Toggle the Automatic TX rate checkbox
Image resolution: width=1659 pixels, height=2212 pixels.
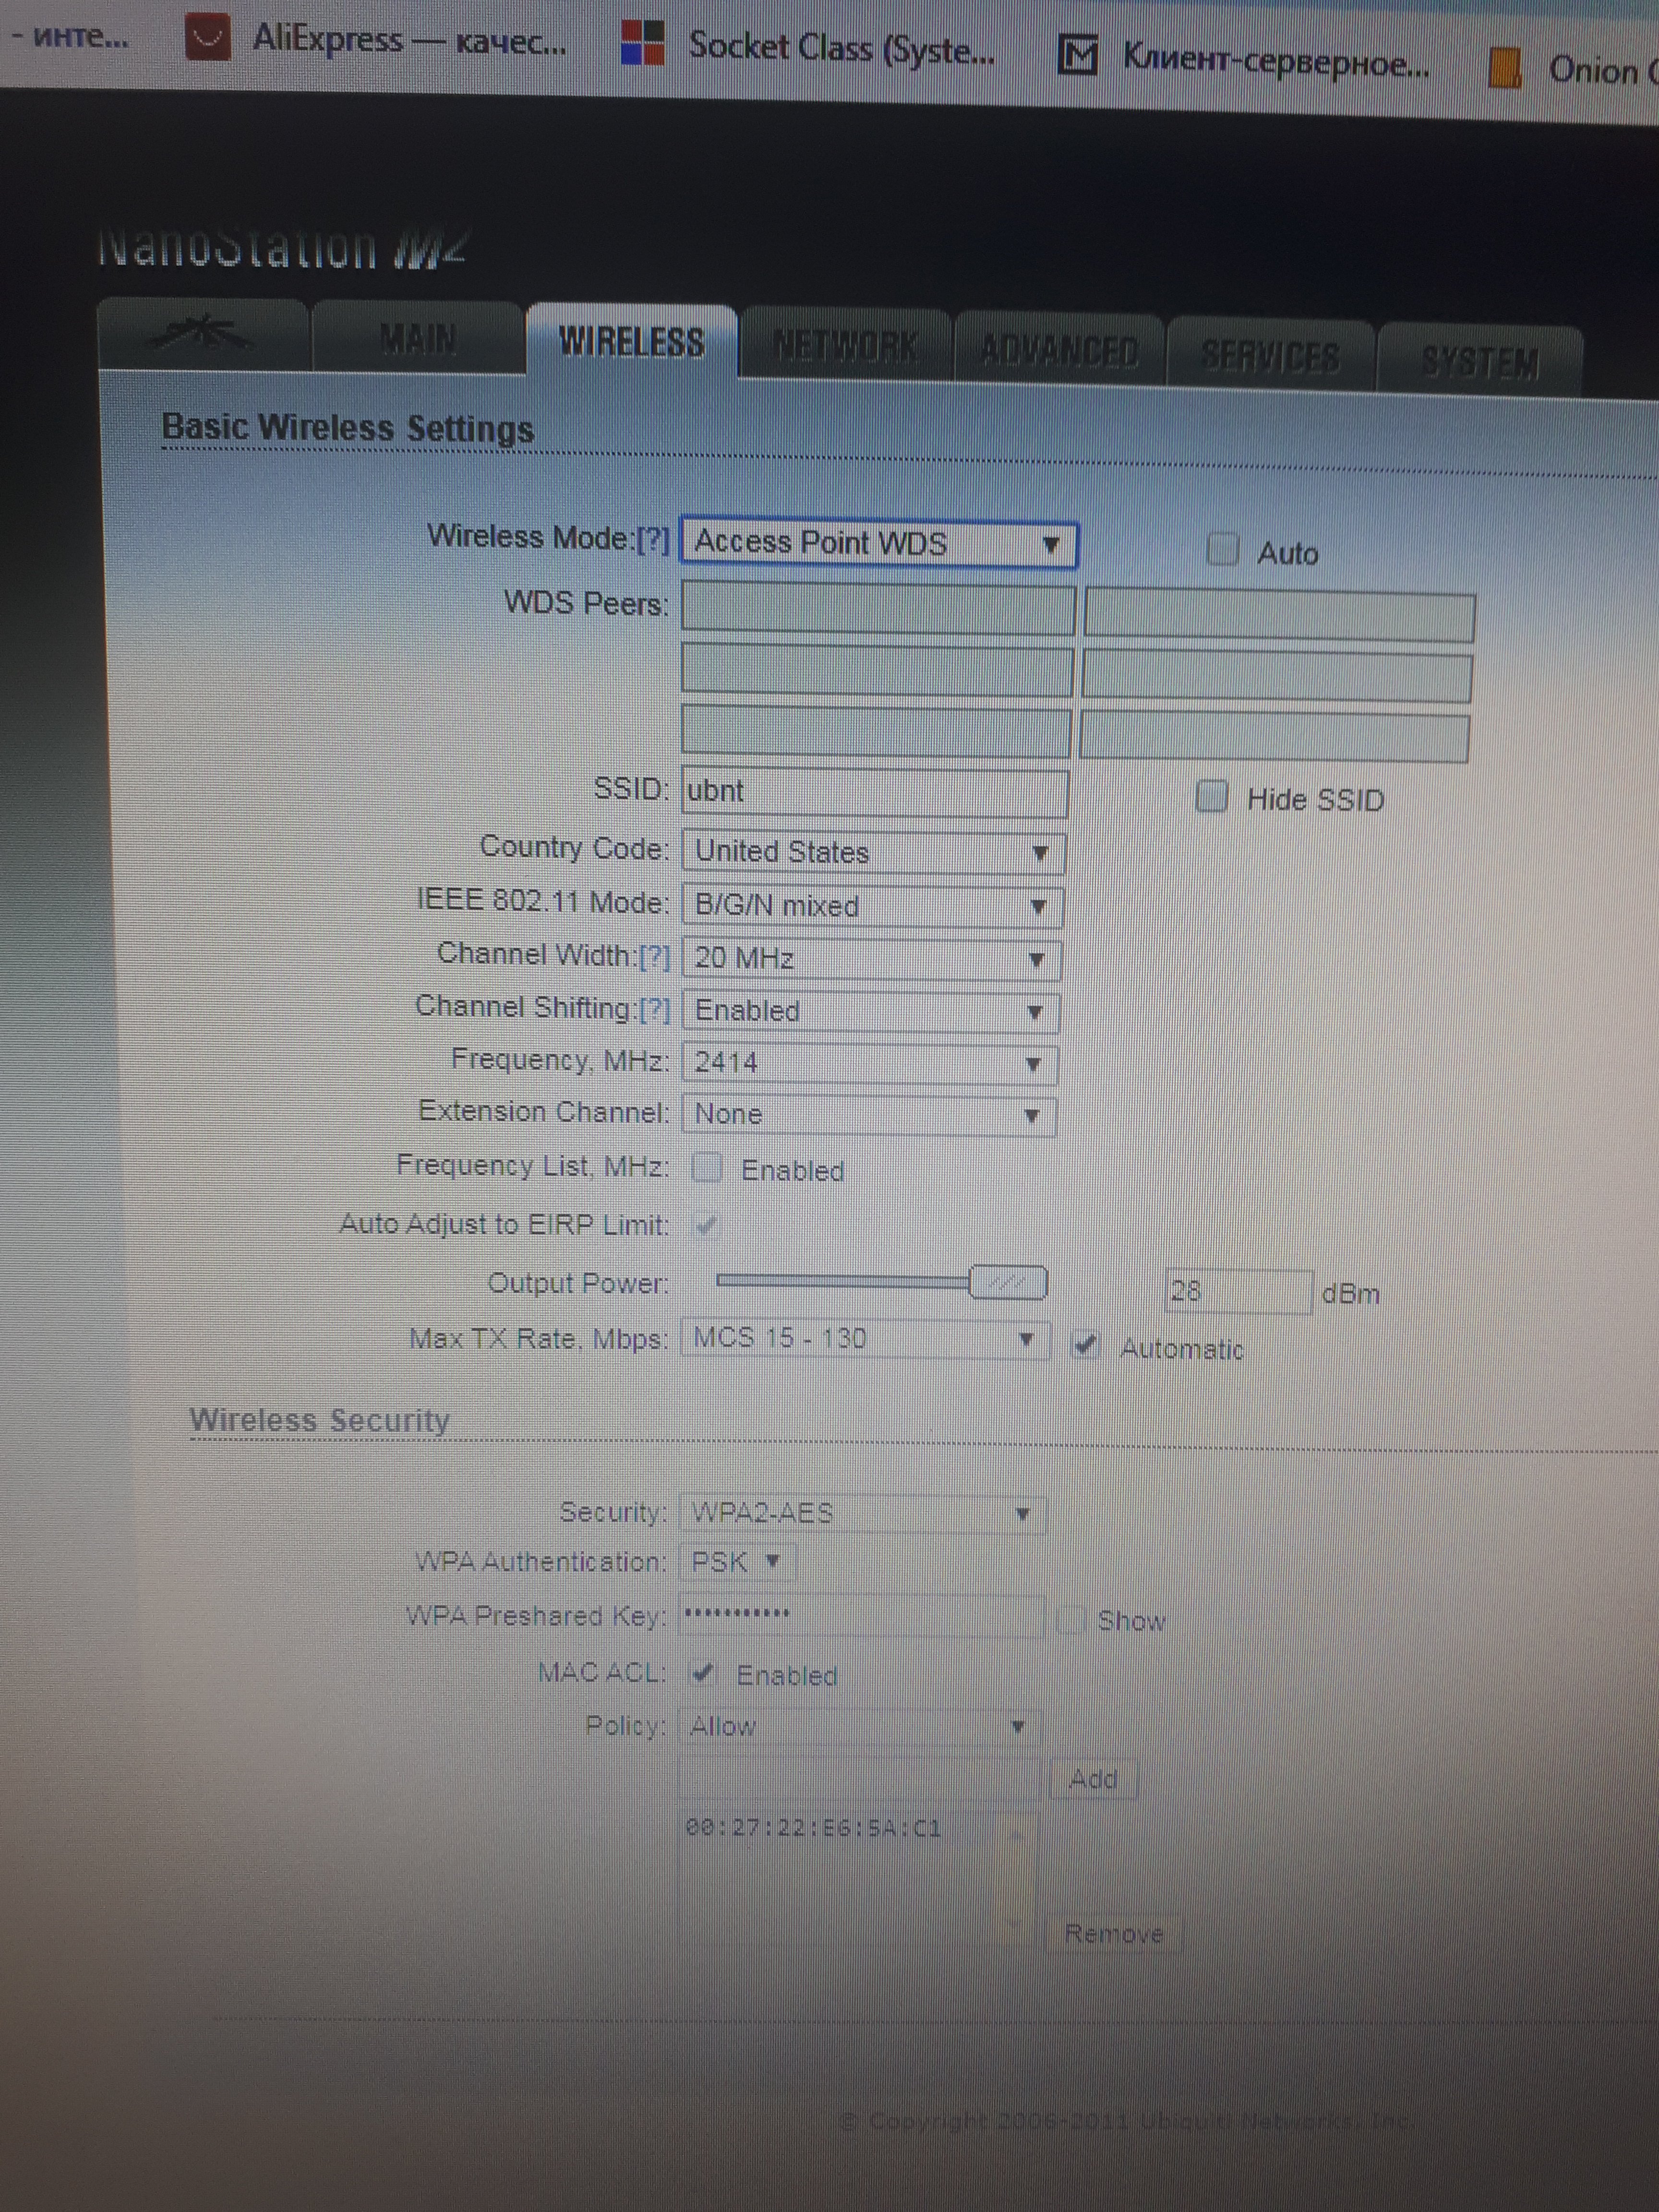coord(1085,1345)
